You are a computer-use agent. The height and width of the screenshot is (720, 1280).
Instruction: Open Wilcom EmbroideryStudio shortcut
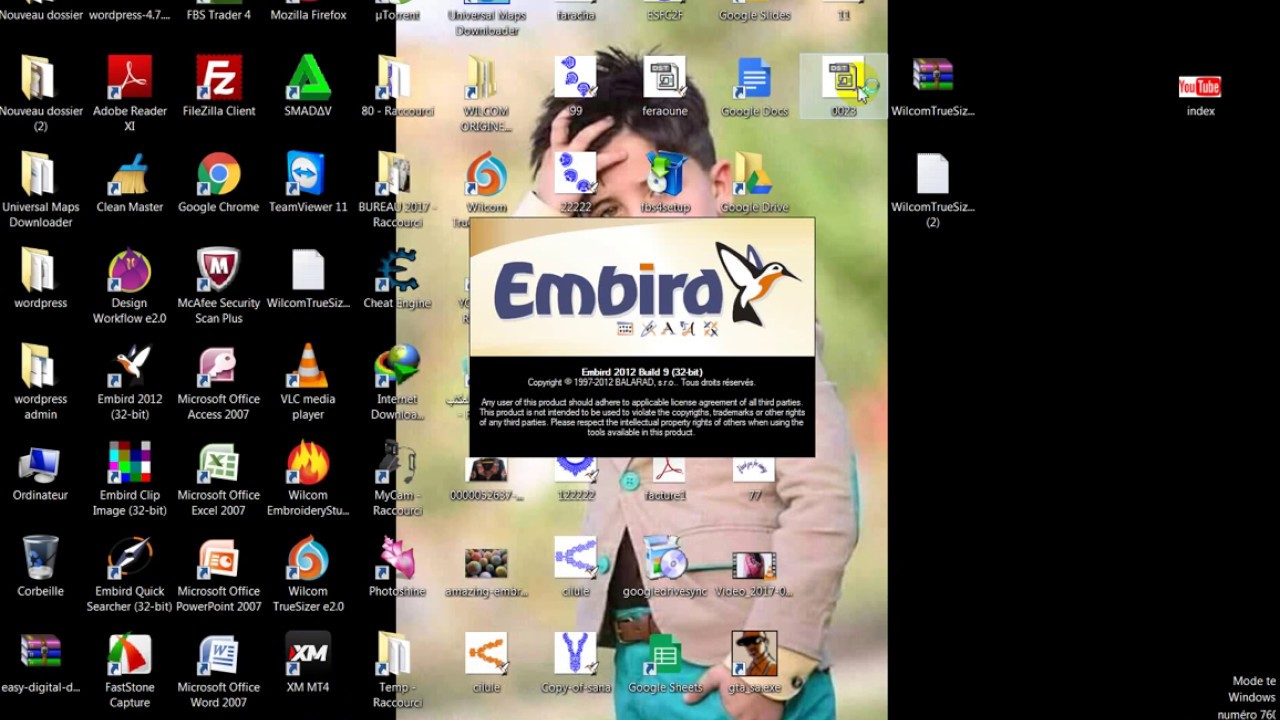coord(308,479)
